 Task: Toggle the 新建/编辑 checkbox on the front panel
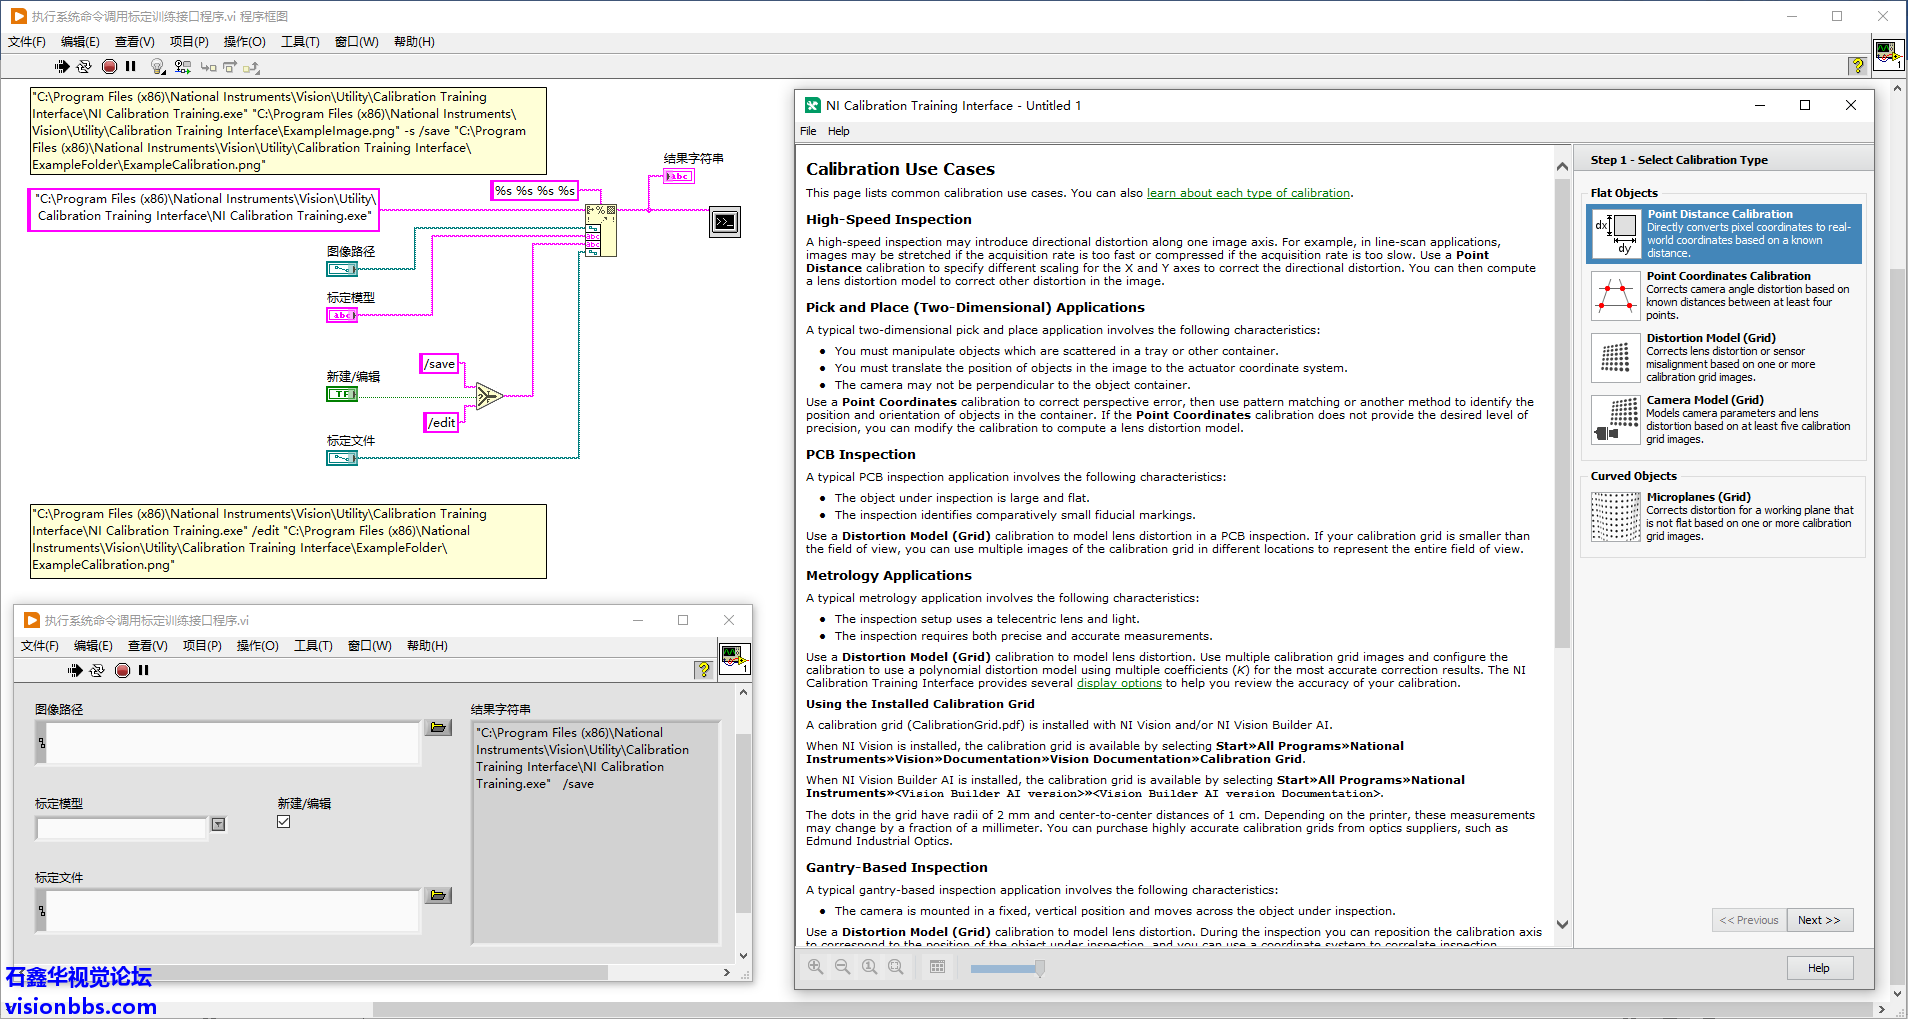(x=284, y=822)
